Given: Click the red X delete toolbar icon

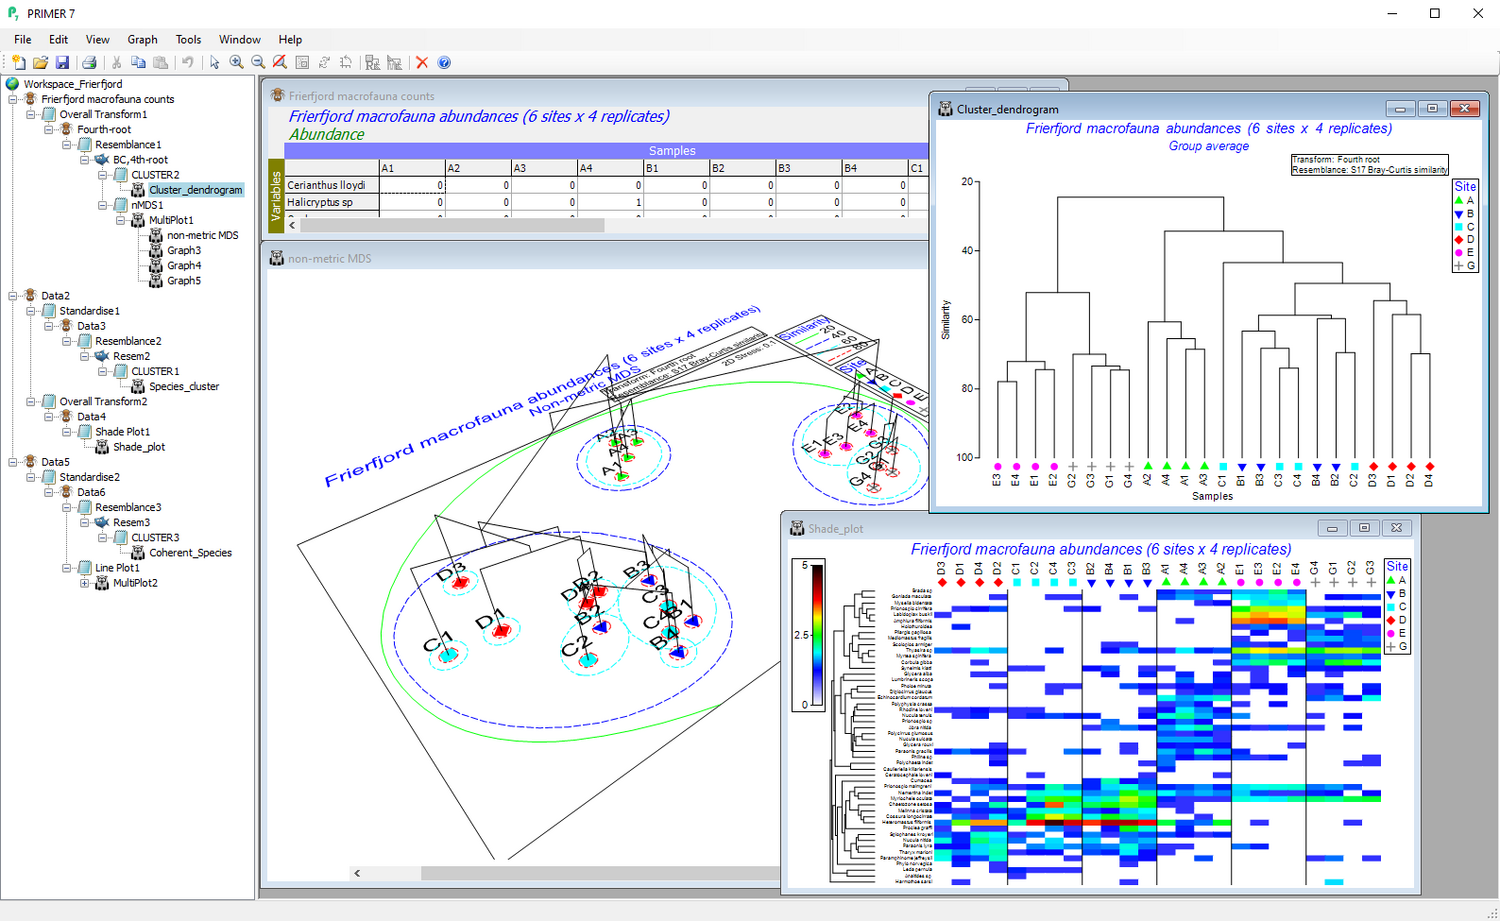Looking at the screenshot, I should point(422,62).
